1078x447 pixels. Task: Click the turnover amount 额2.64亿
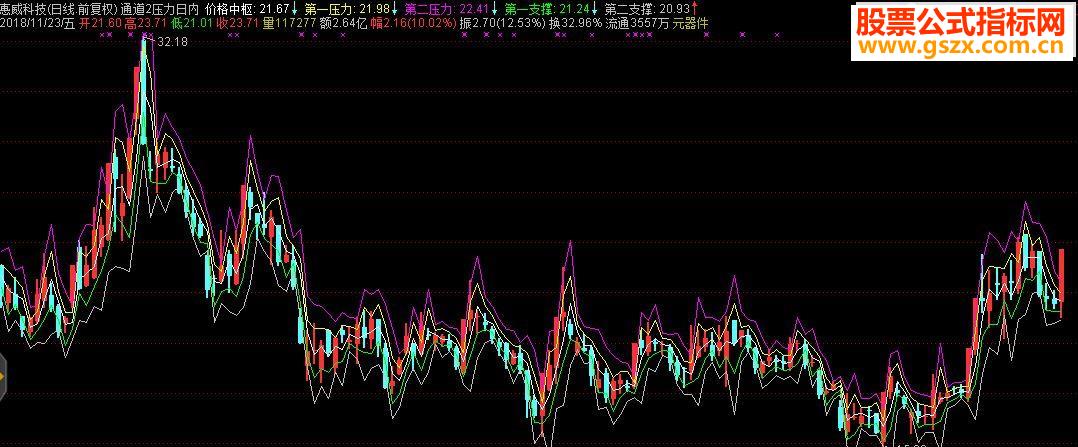[x=344, y=23]
